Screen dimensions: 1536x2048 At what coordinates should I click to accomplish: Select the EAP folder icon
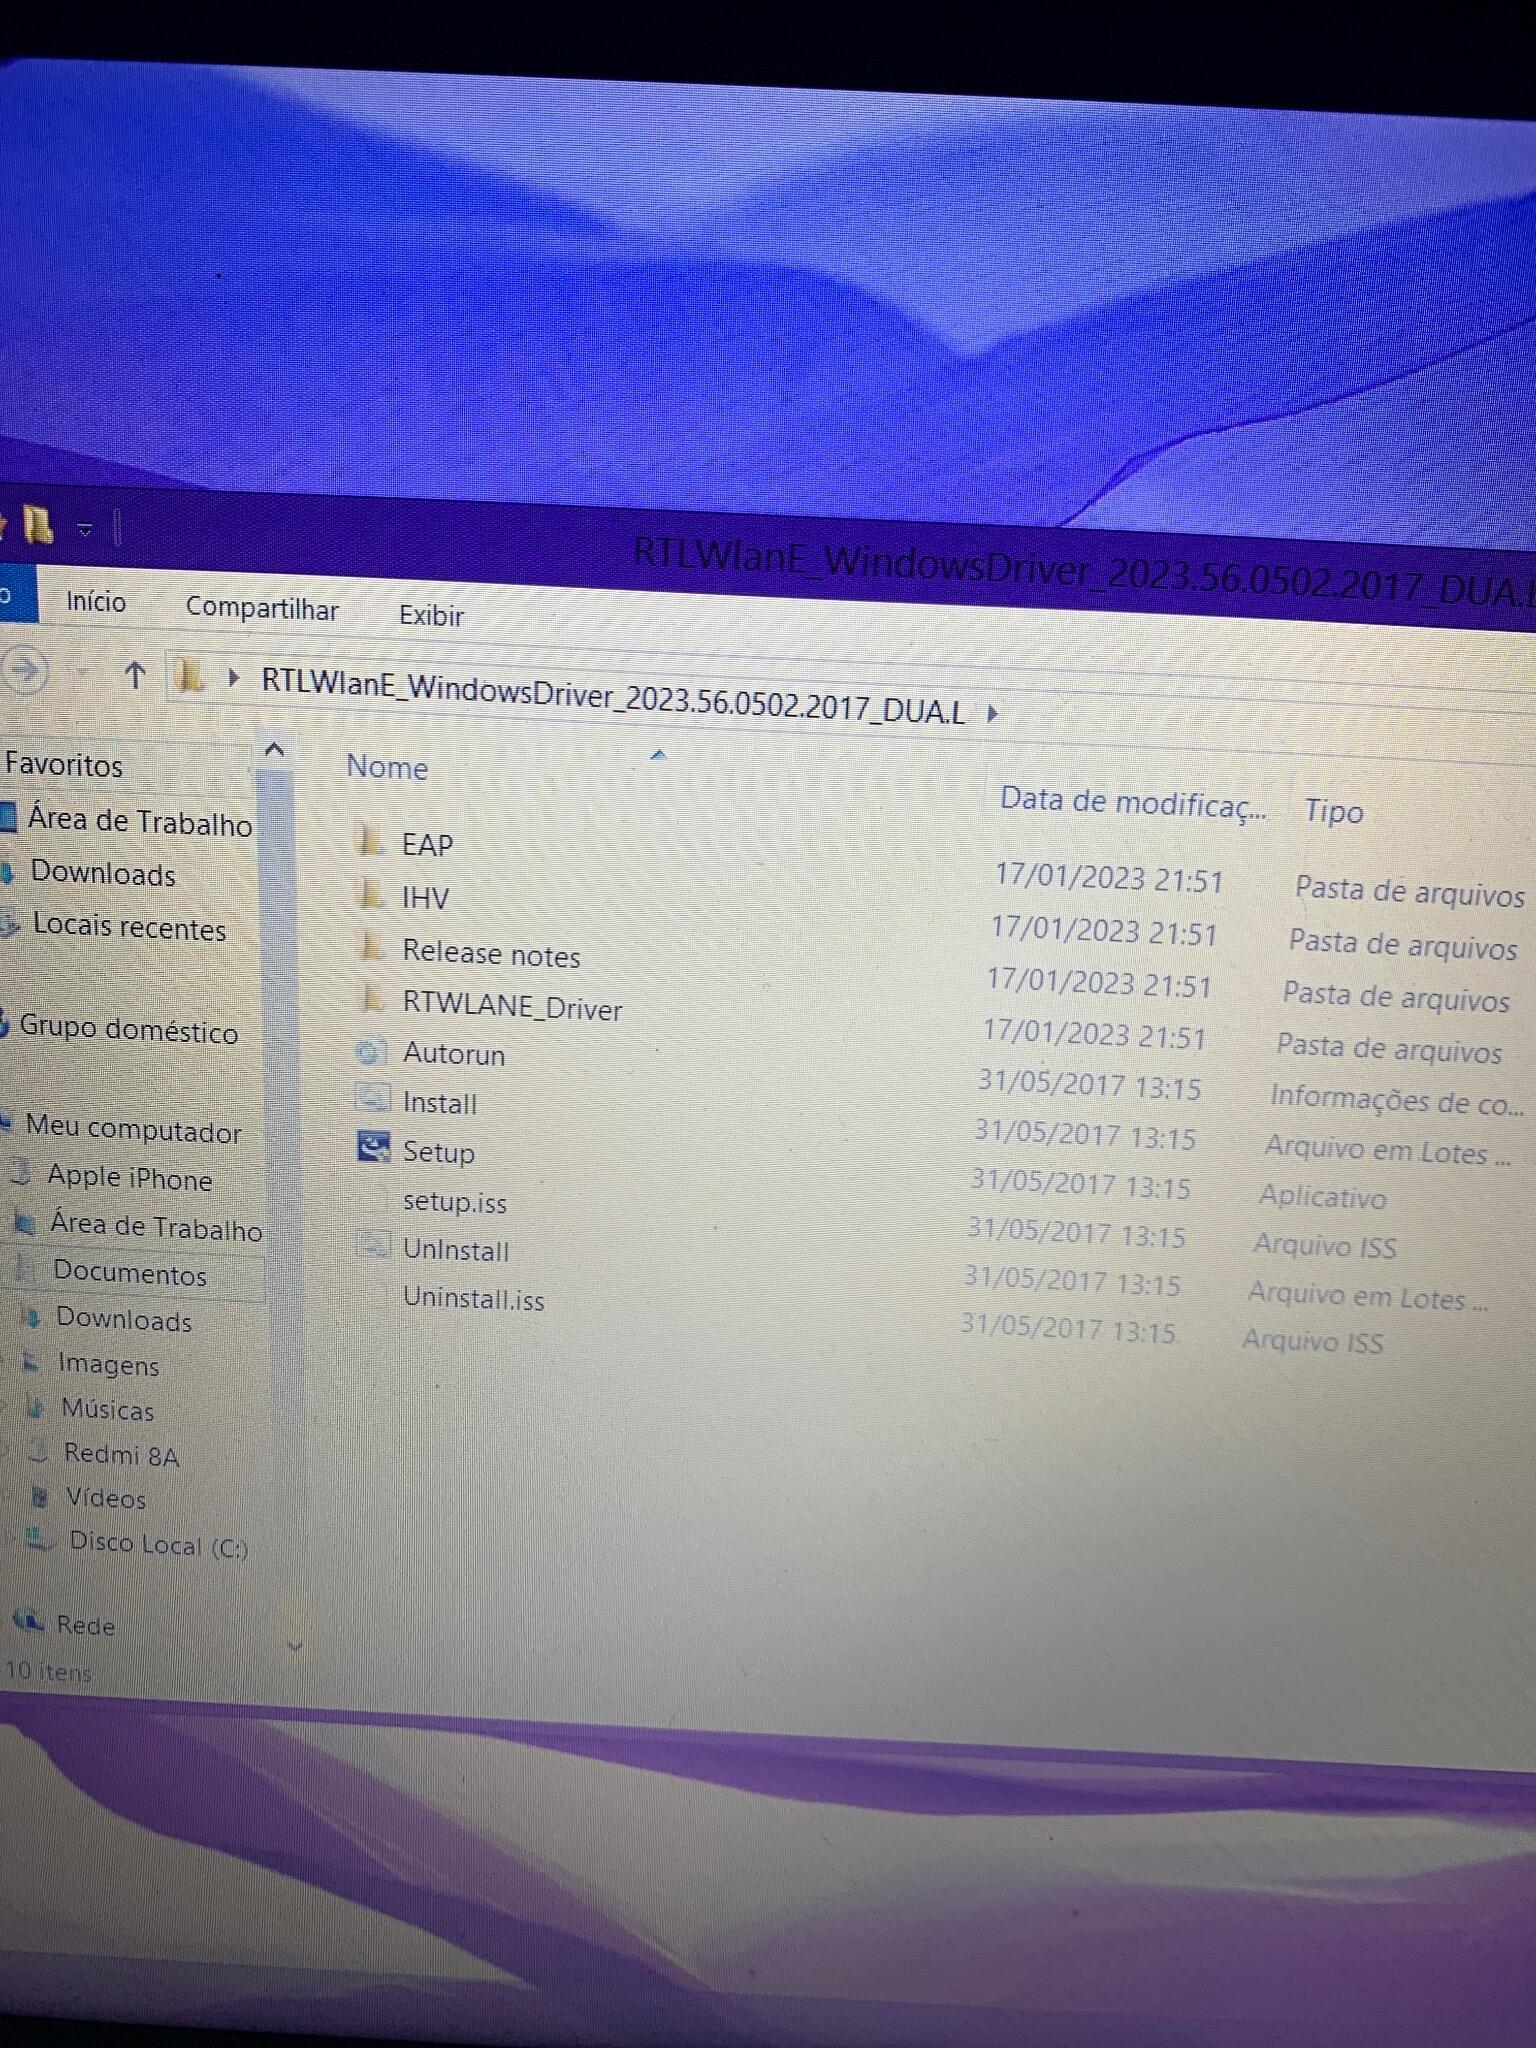pos(371,840)
